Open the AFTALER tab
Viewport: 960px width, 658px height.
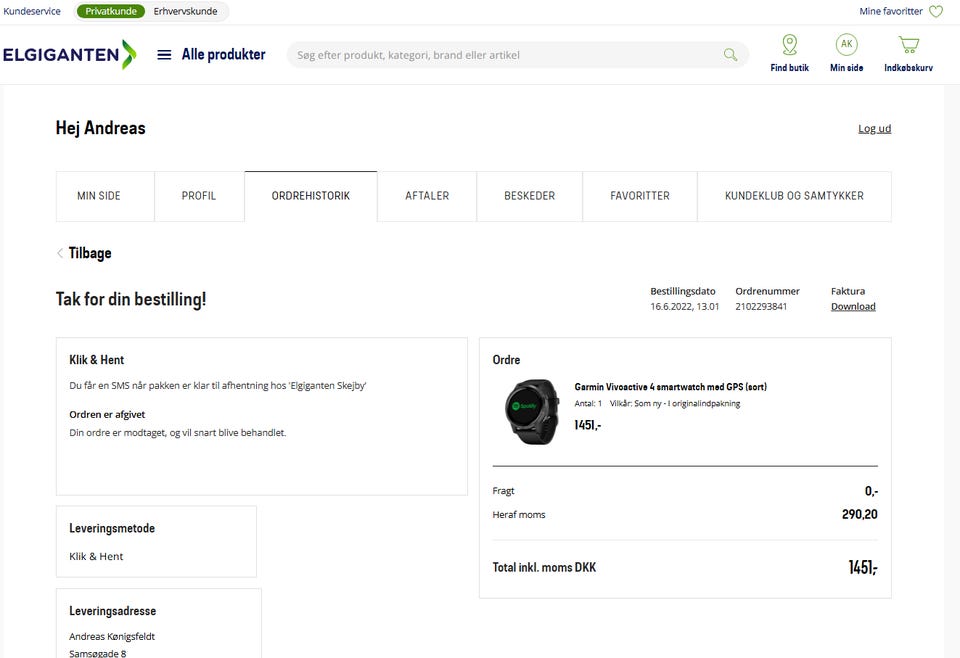(x=427, y=196)
